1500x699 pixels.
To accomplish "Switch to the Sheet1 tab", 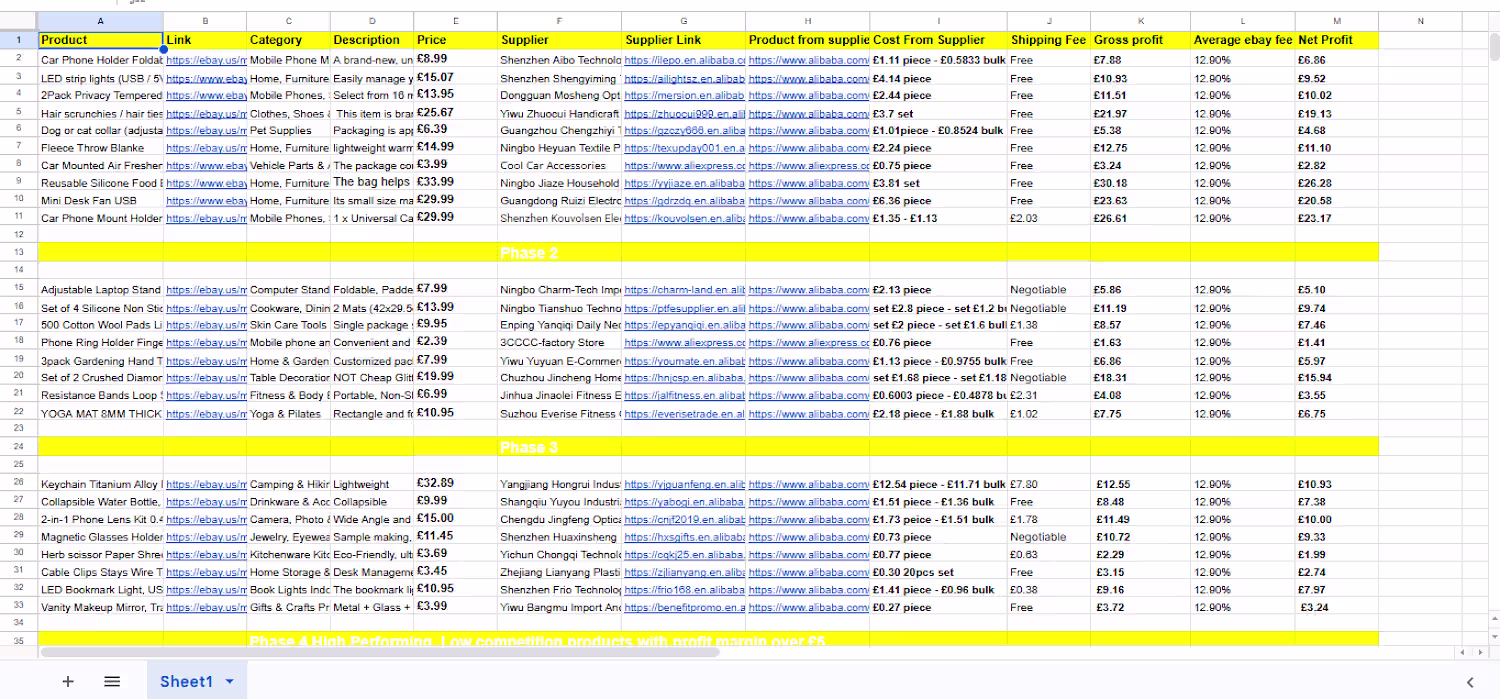I will click(x=186, y=682).
